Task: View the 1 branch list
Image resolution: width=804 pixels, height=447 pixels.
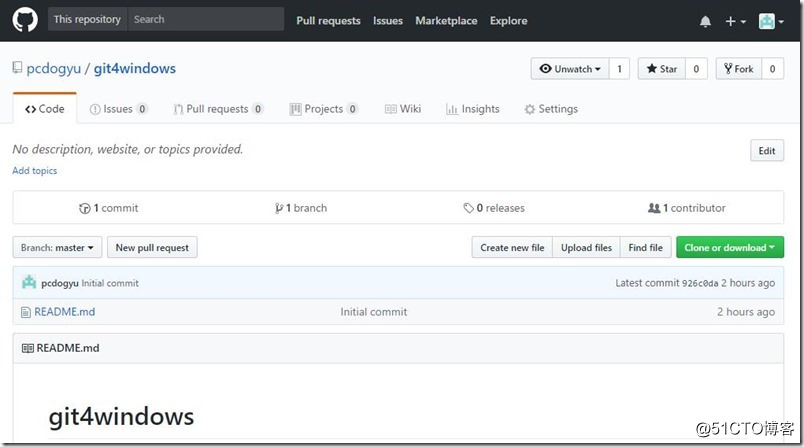Action: (x=301, y=208)
